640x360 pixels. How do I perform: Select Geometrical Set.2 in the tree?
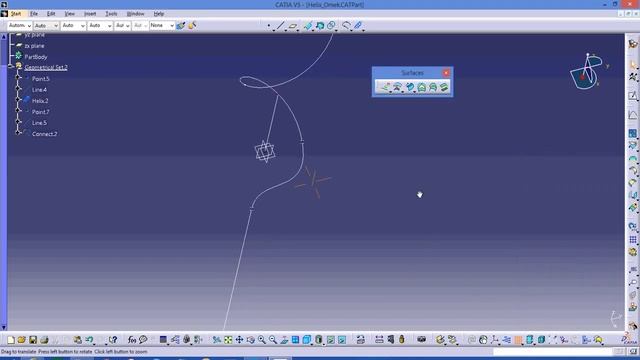pyautogui.click(x=46, y=67)
